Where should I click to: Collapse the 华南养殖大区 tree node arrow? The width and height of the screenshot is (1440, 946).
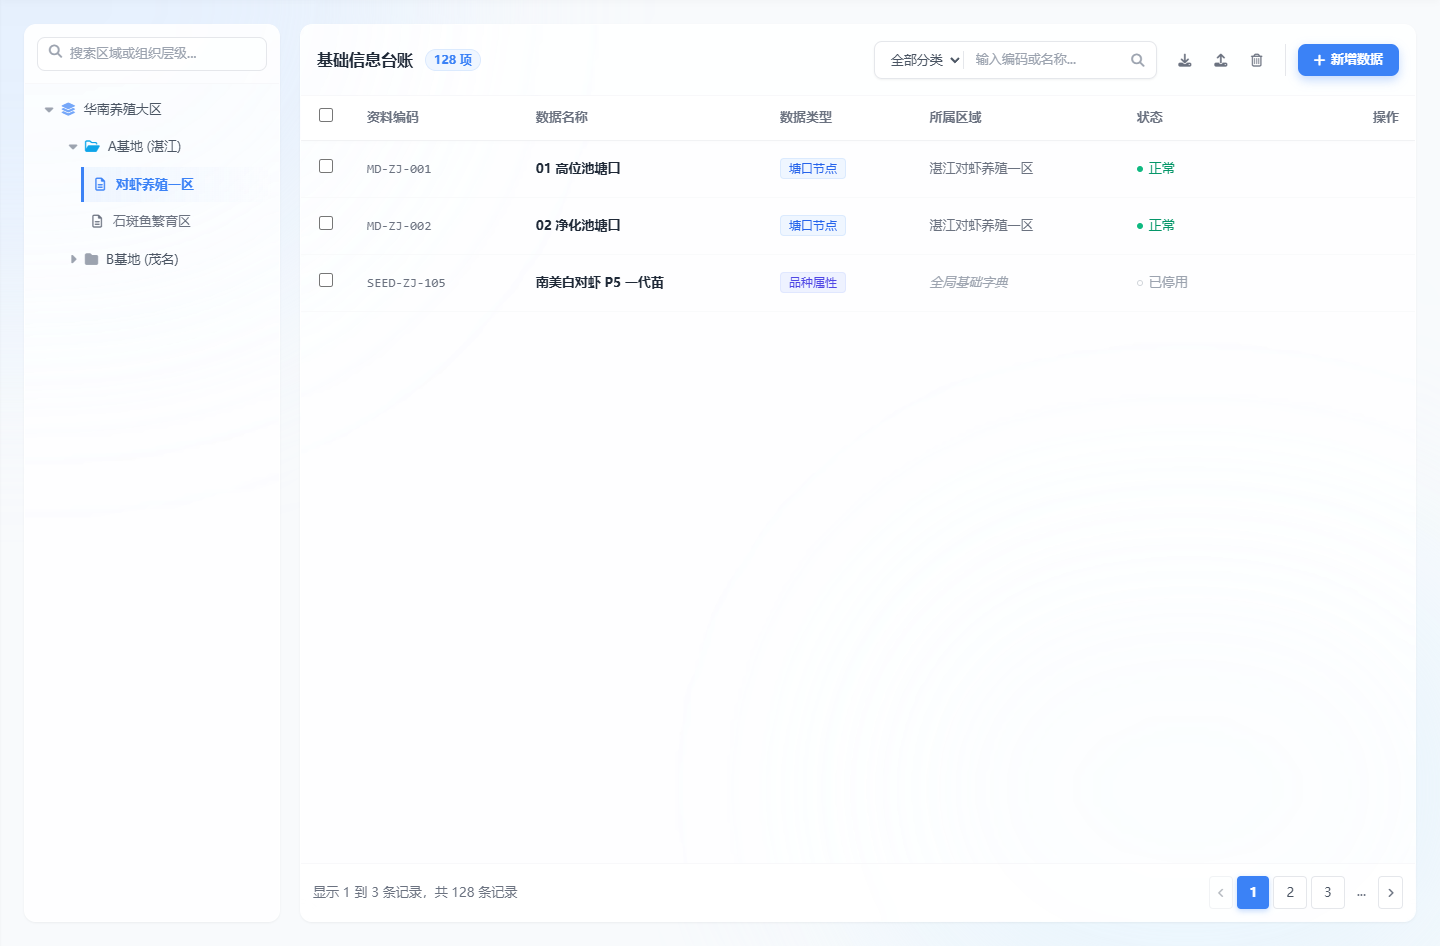pyautogui.click(x=49, y=109)
